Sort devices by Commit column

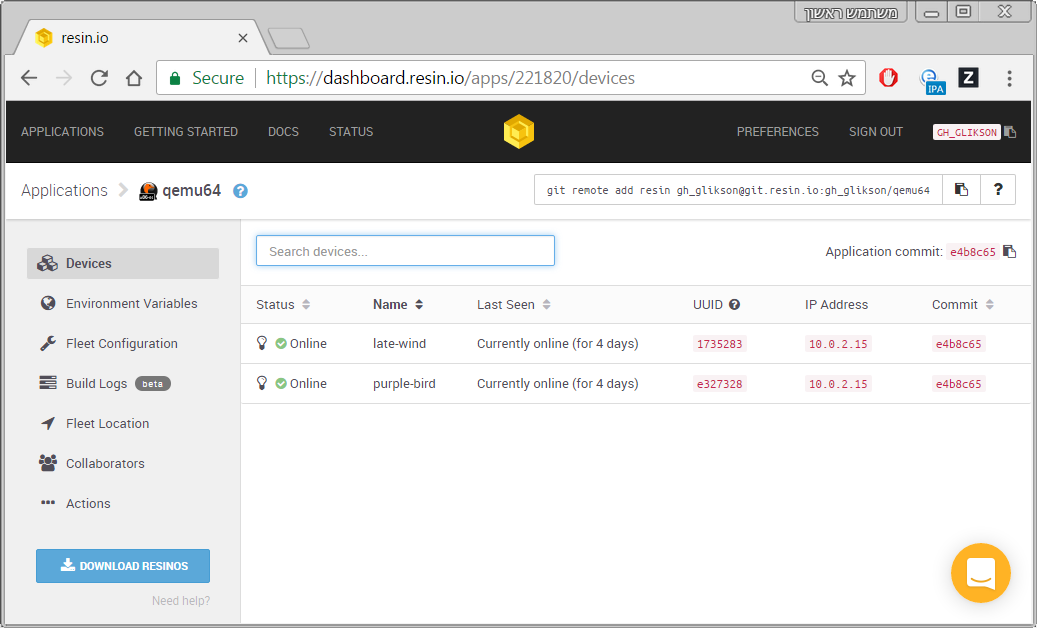tap(962, 305)
